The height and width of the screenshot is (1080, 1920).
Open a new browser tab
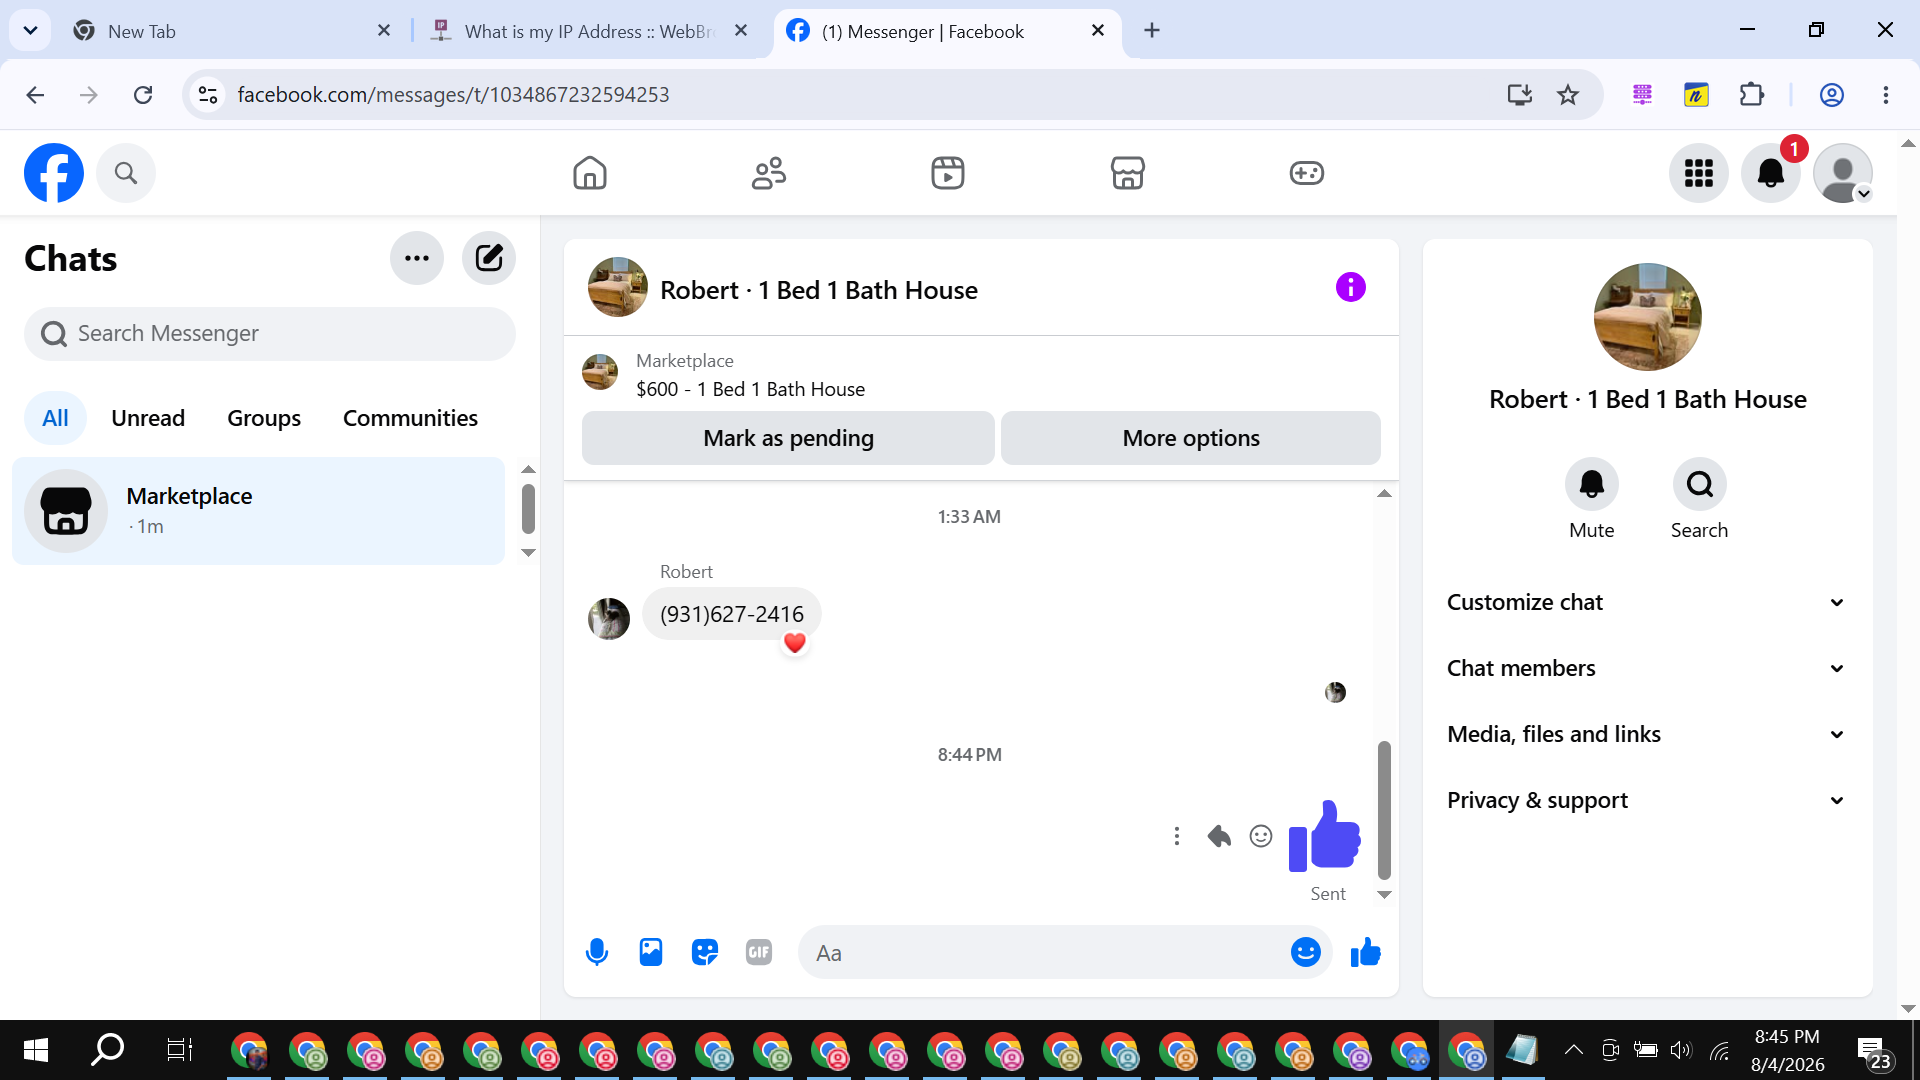click(x=1152, y=31)
